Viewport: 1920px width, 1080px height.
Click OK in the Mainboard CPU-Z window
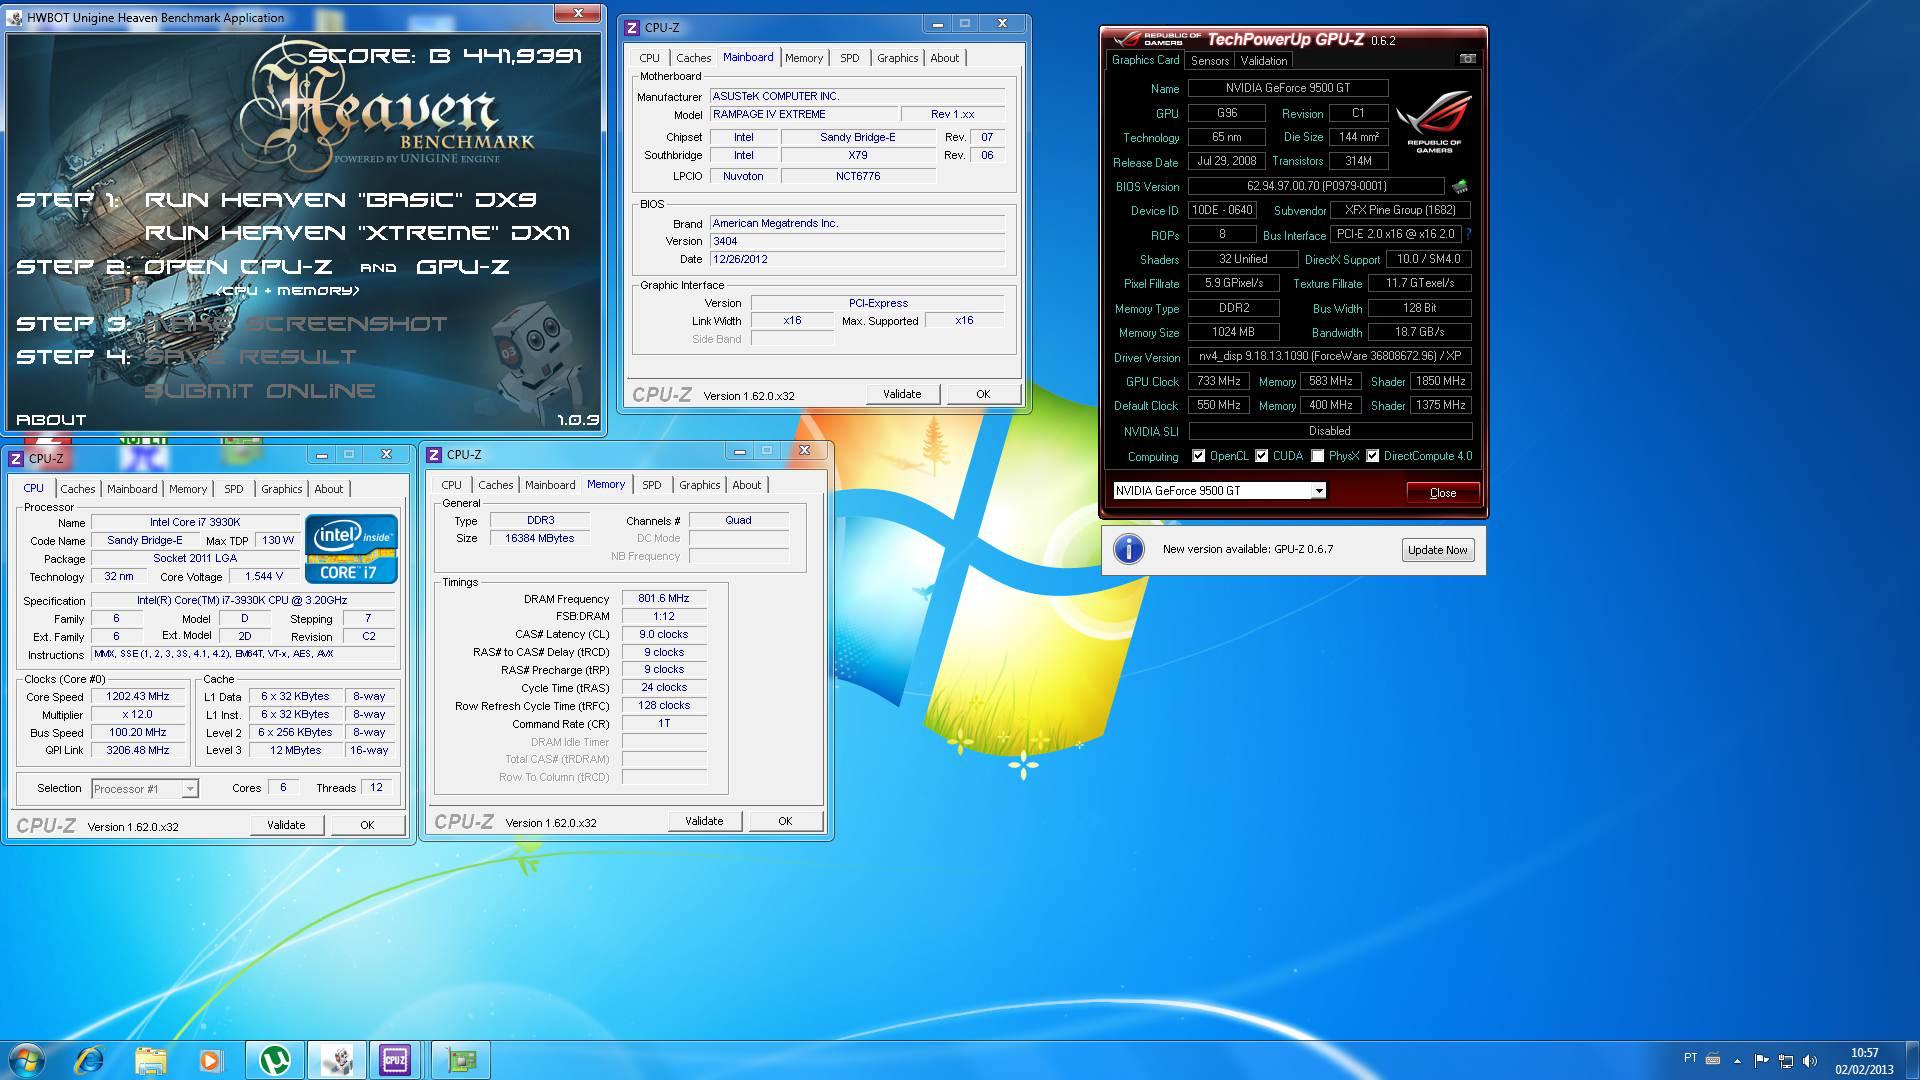[x=983, y=394]
